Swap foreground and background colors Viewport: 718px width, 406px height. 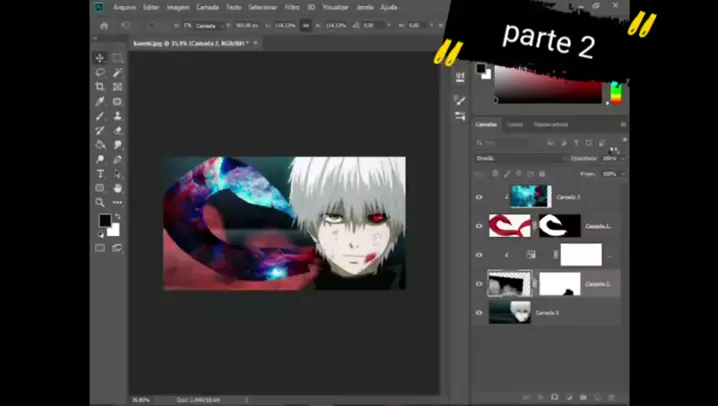[117, 216]
